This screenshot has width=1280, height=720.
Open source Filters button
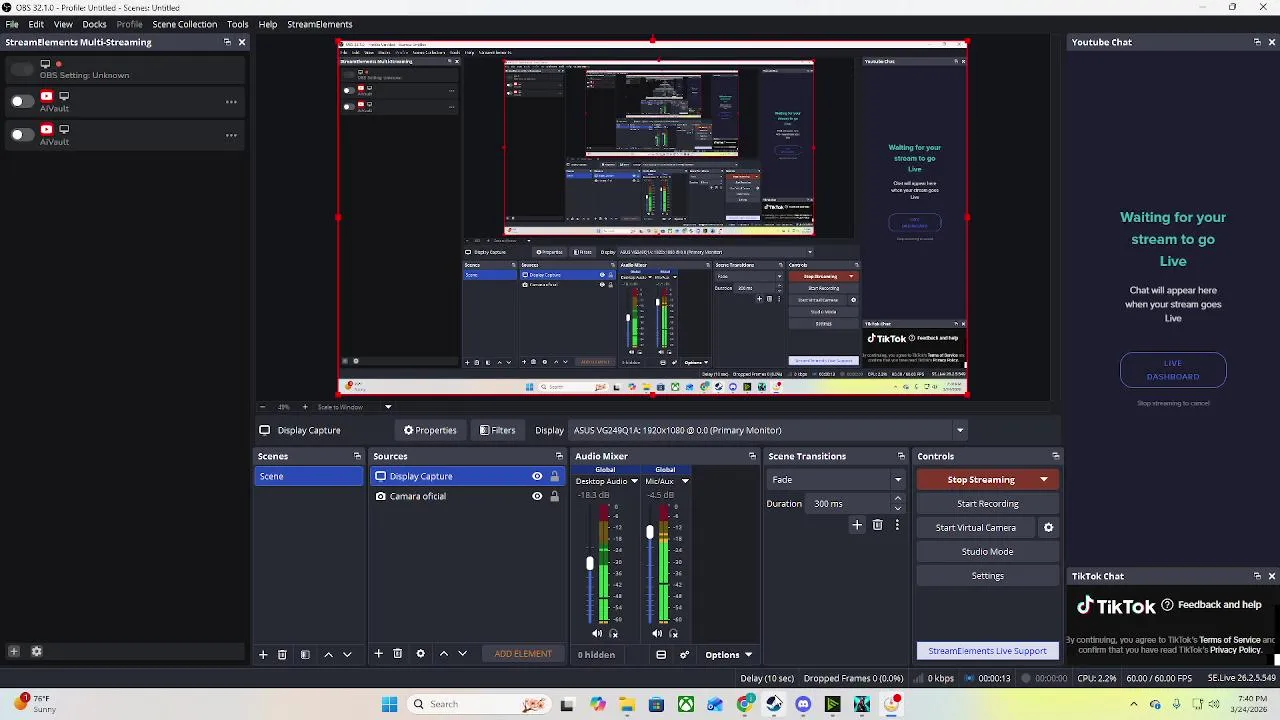tap(497, 430)
